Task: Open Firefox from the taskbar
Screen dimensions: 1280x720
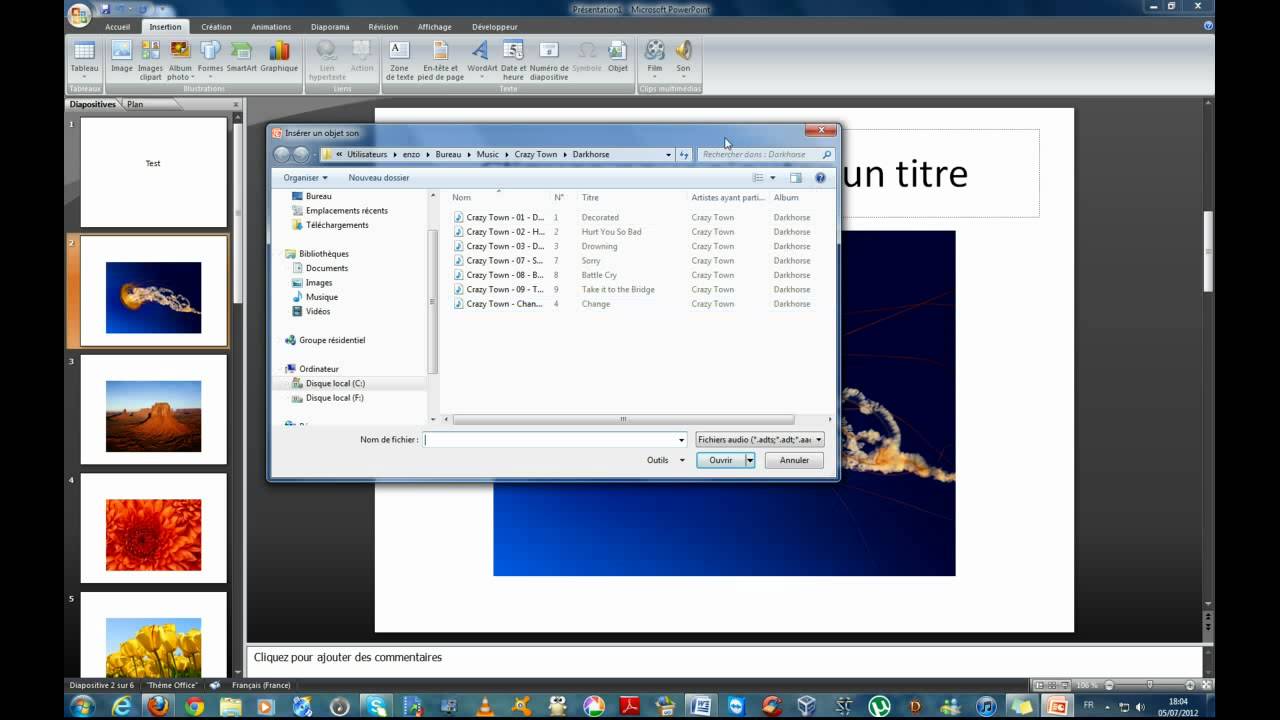Action: [158, 707]
